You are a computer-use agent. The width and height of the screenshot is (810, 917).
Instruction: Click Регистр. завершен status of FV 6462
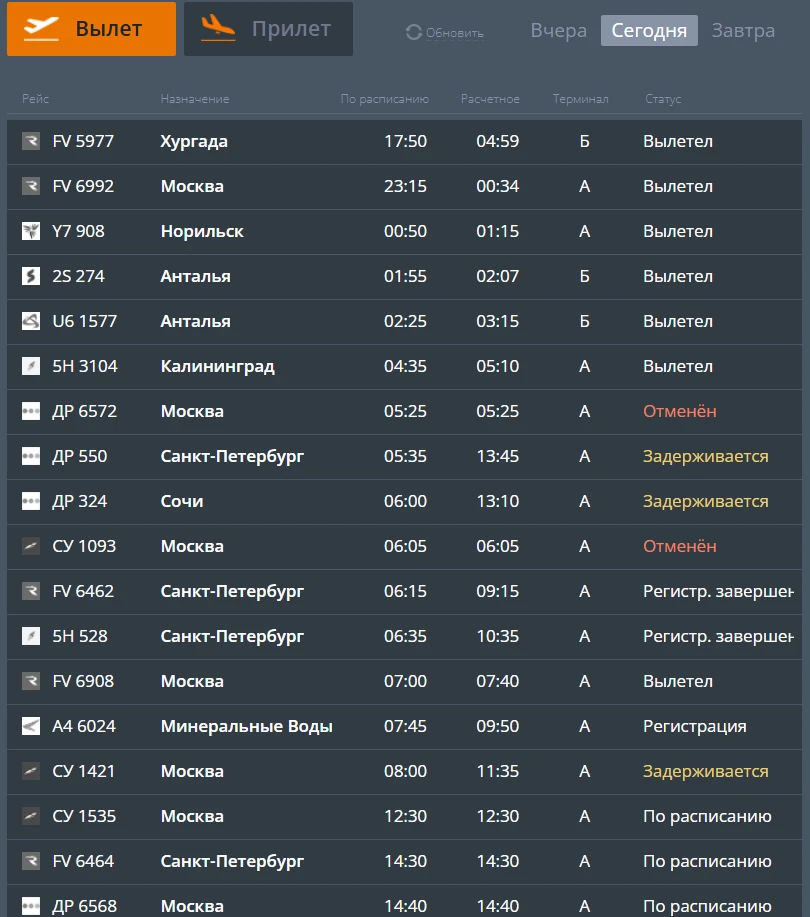718,592
